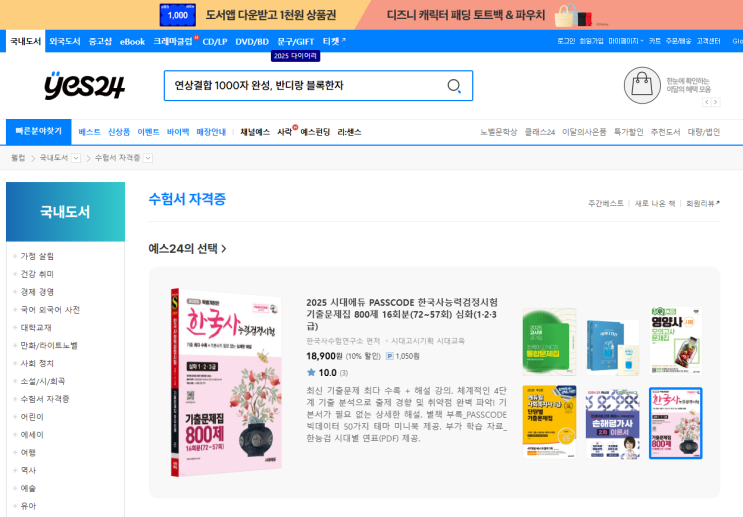
Task: Open 고객센터 in the top bar
Action: tap(708, 41)
